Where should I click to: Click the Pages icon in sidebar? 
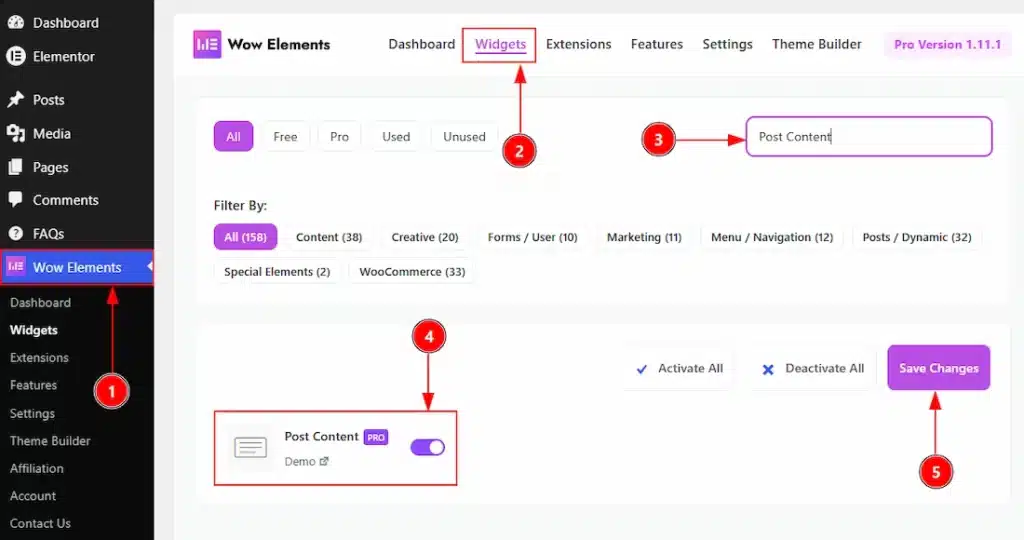pyautogui.click(x=16, y=167)
